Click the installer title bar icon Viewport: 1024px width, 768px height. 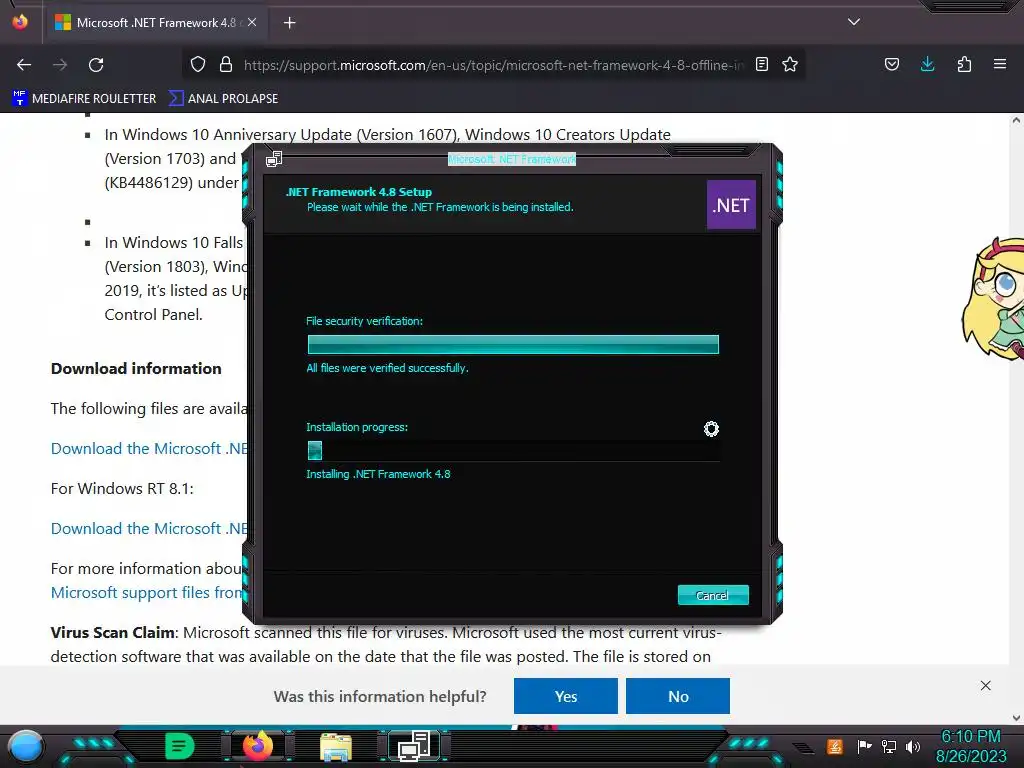[274, 159]
